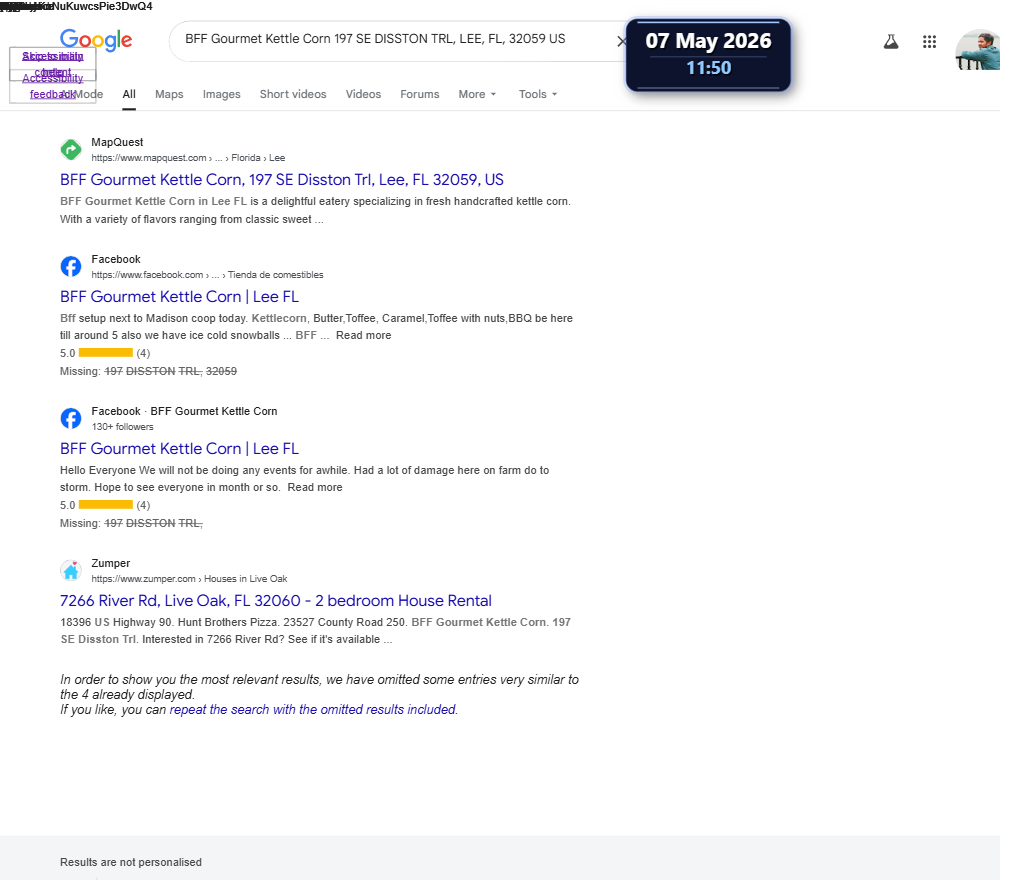Viewport: 1012px width, 880px height.
Task: Click the Google logo
Action: point(96,40)
